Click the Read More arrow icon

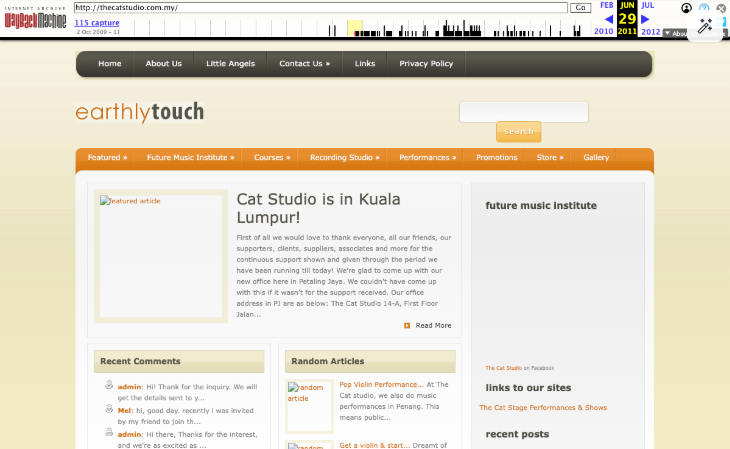tap(407, 326)
